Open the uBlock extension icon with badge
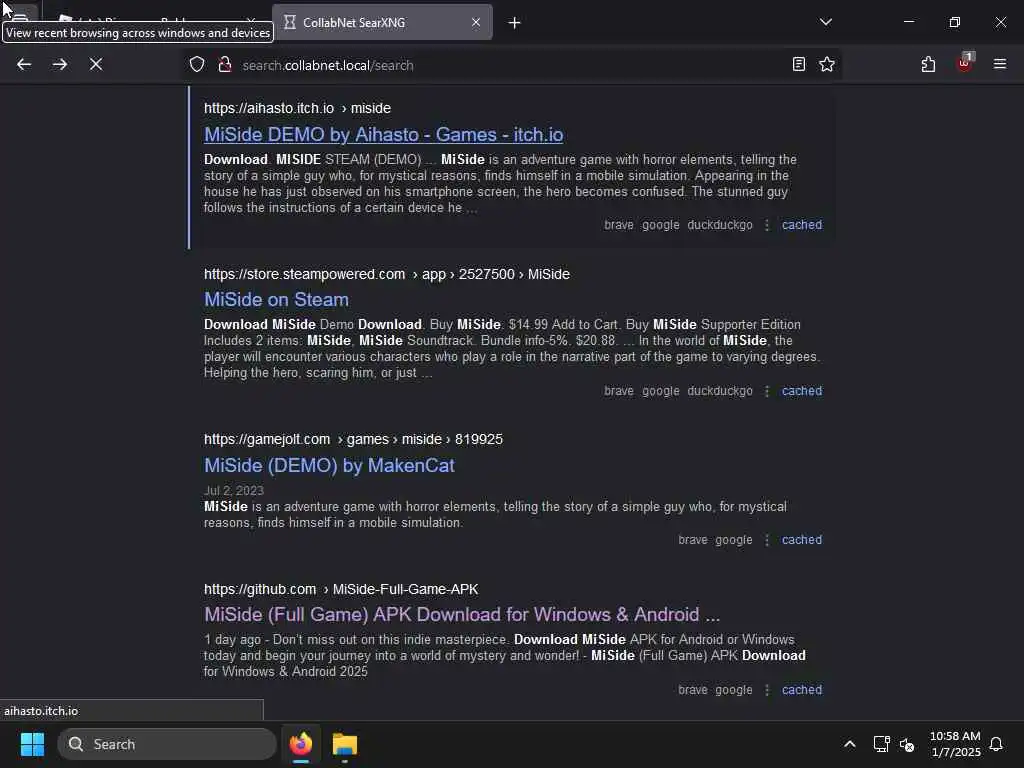1024x768 pixels. pyautogui.click(x=965, y=63)
